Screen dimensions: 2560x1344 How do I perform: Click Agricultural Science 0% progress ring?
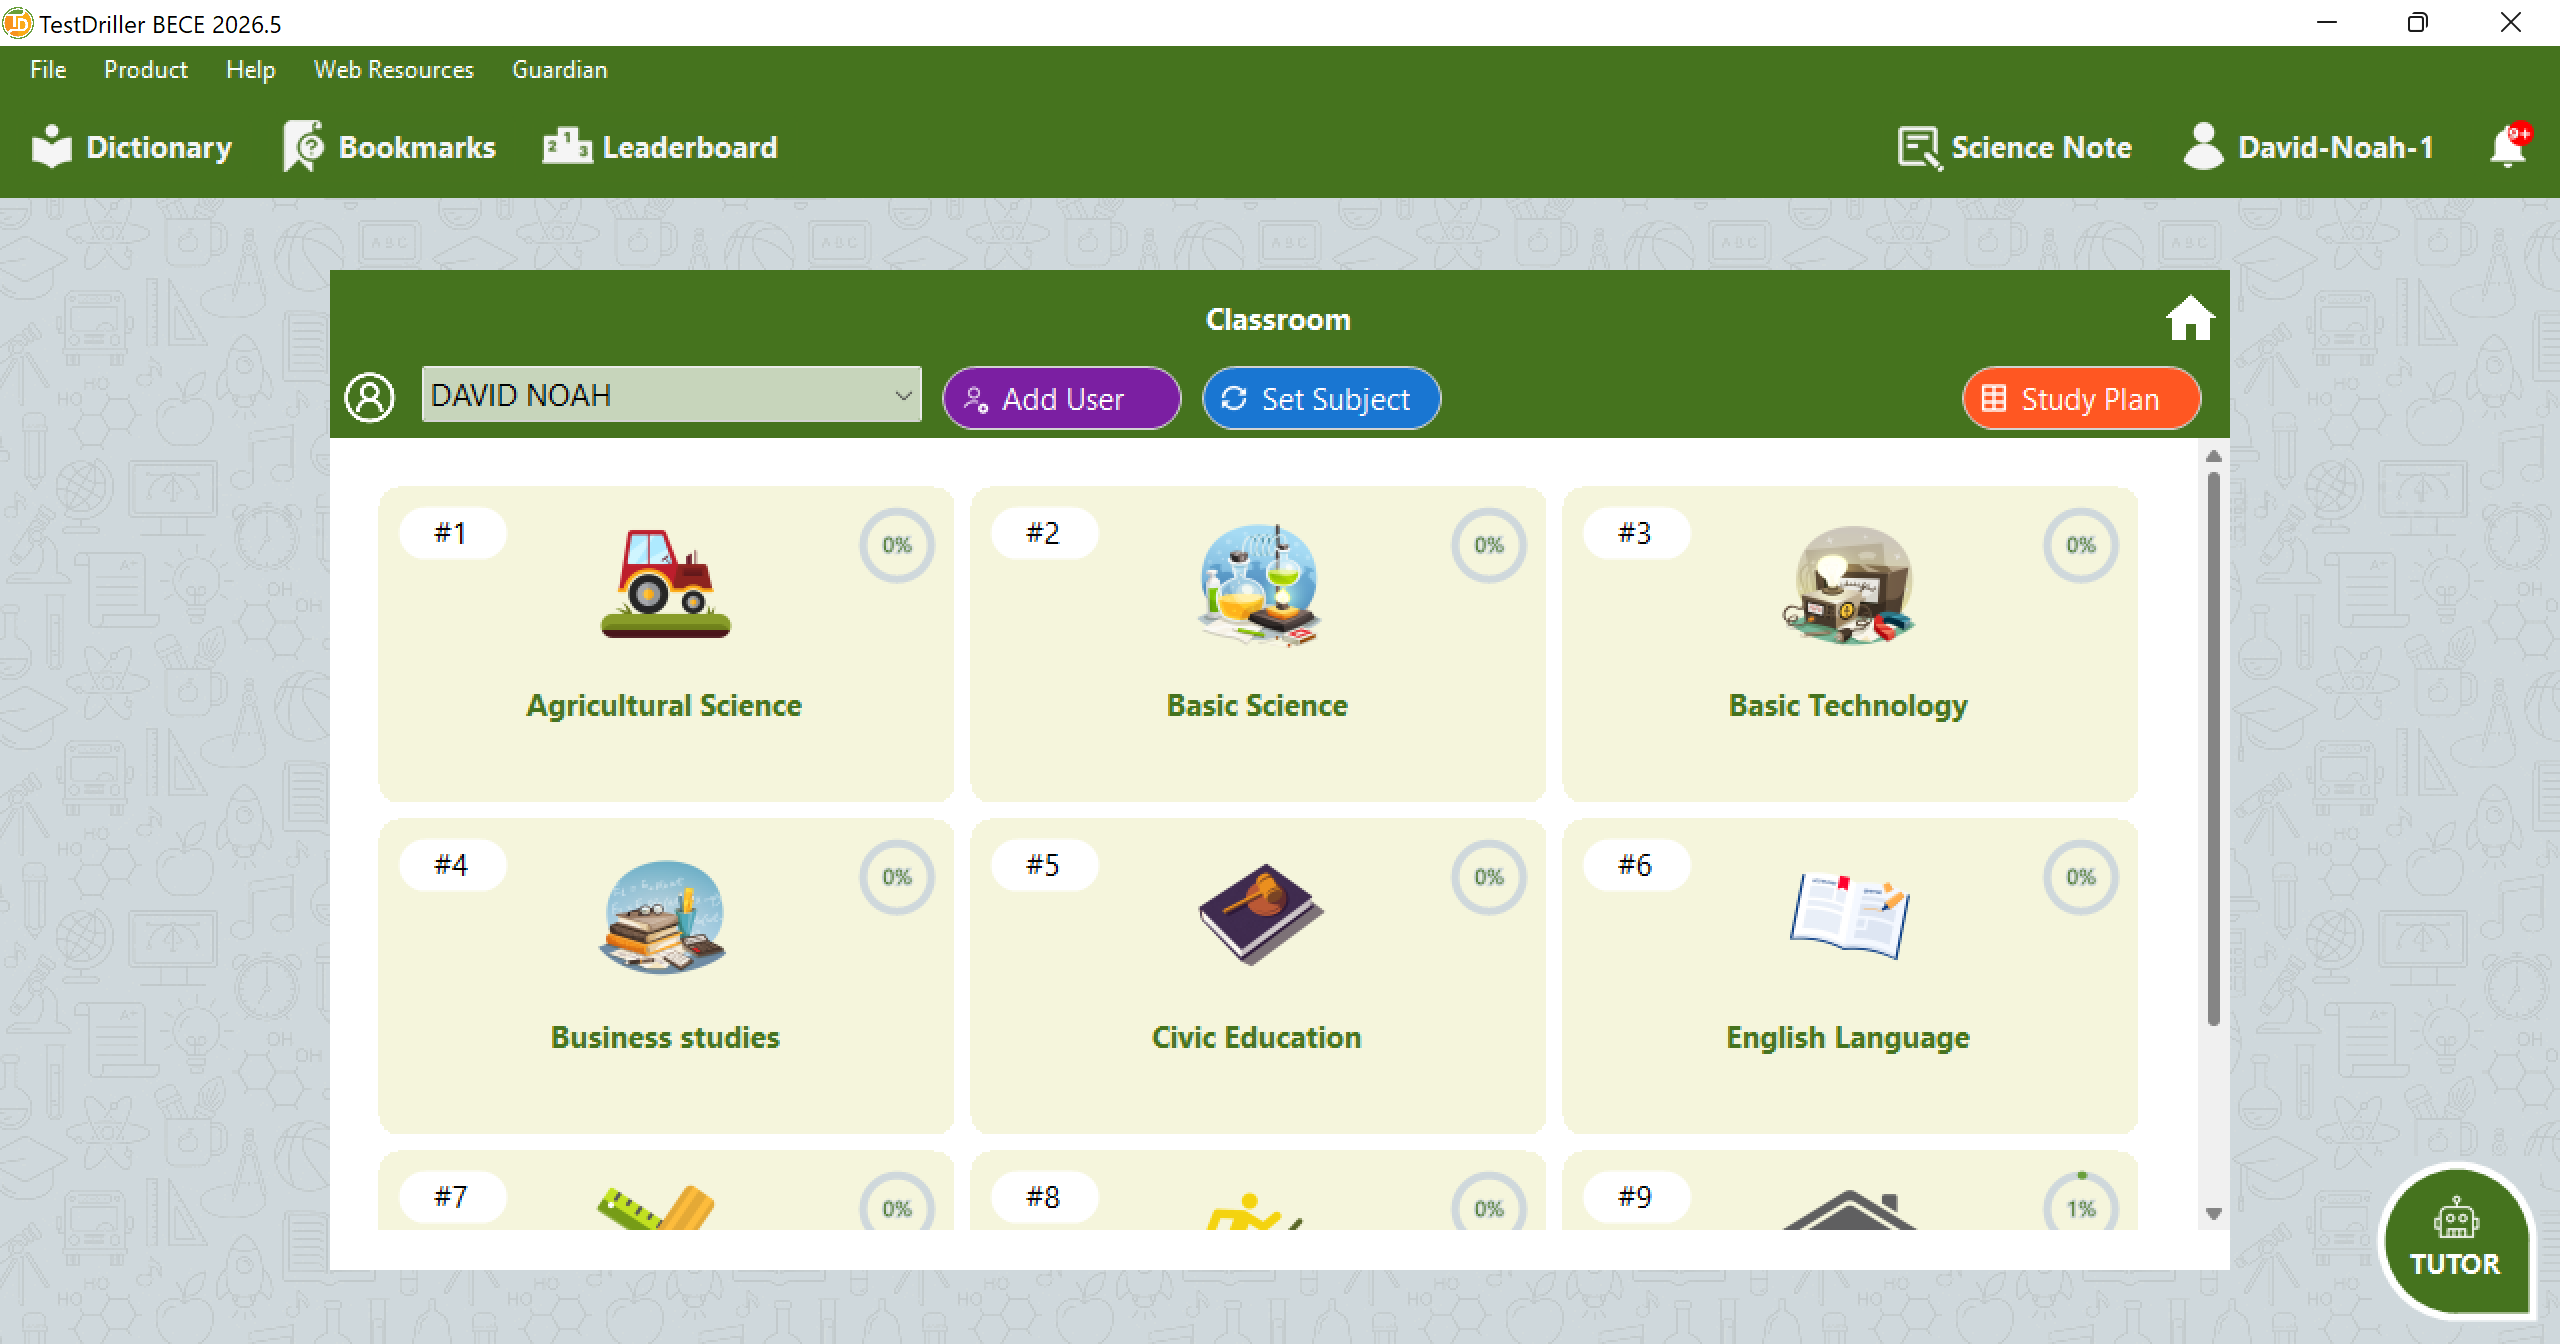tap(896, 545)
